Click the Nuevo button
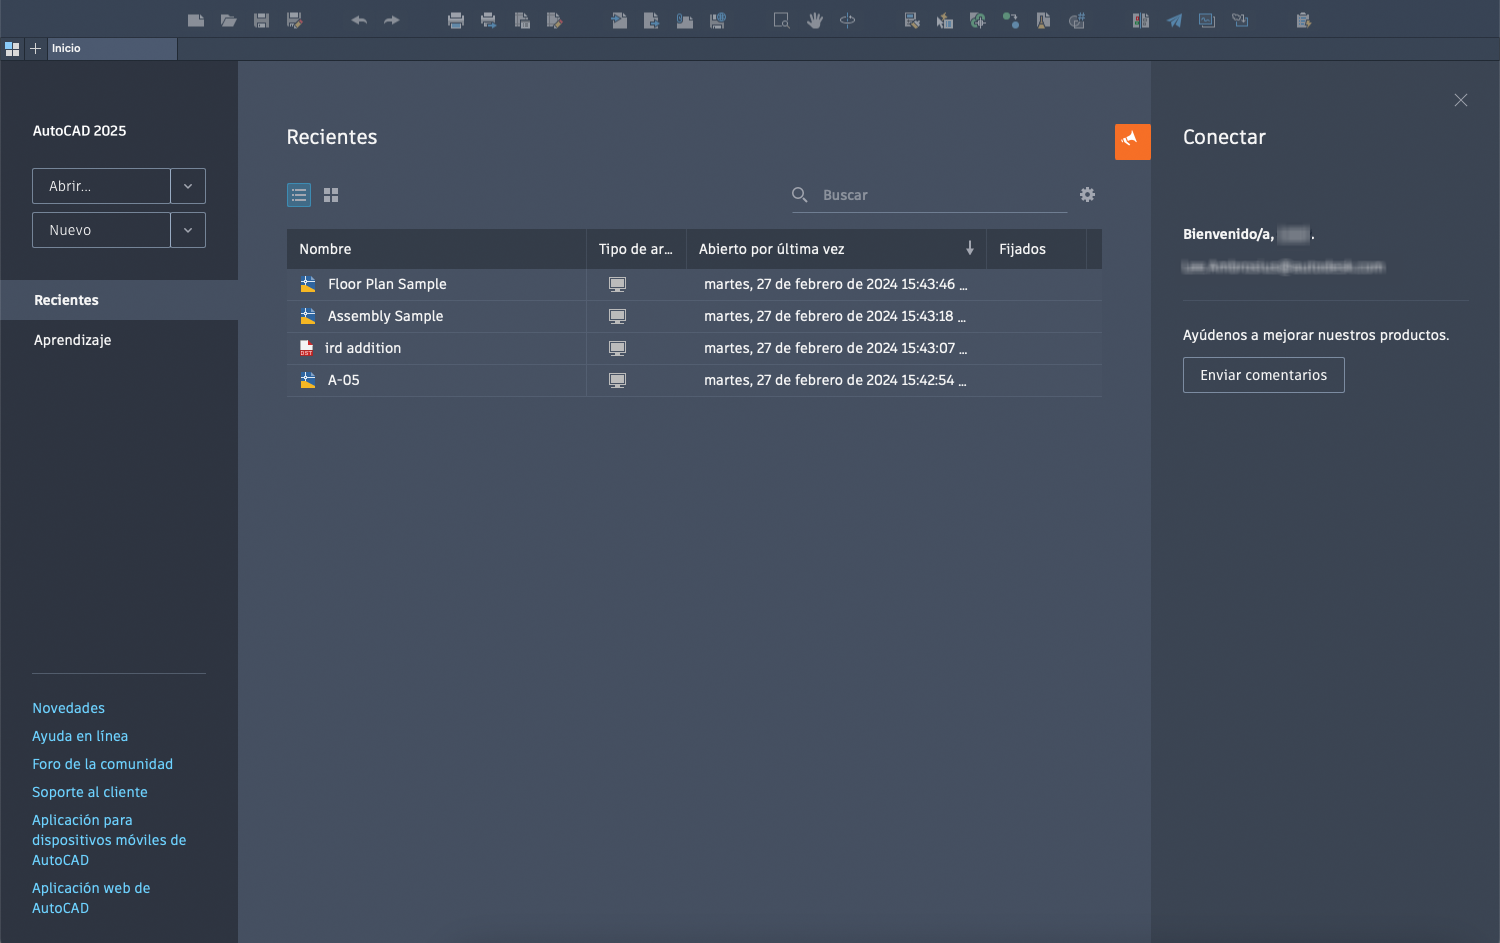Image resolution: width=1500 pixels, height=943 pixels. (x=101, y=230)
